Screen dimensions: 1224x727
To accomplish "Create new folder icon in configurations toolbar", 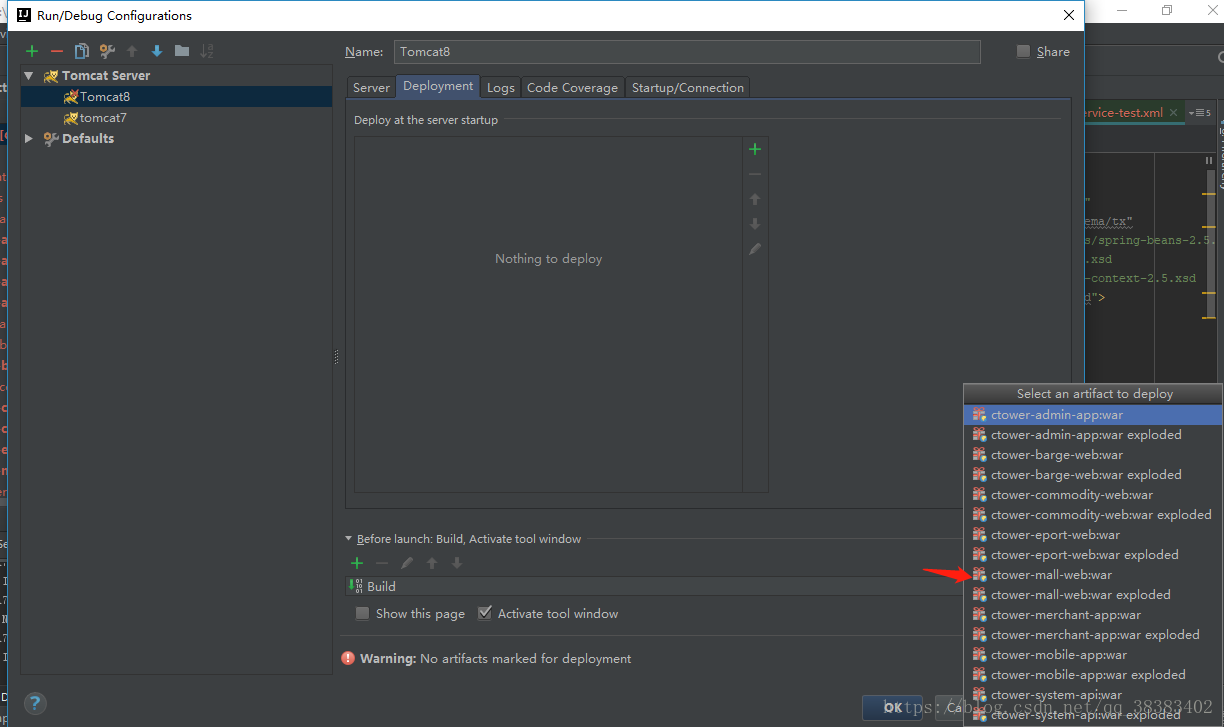I will [x=182, y=51].
